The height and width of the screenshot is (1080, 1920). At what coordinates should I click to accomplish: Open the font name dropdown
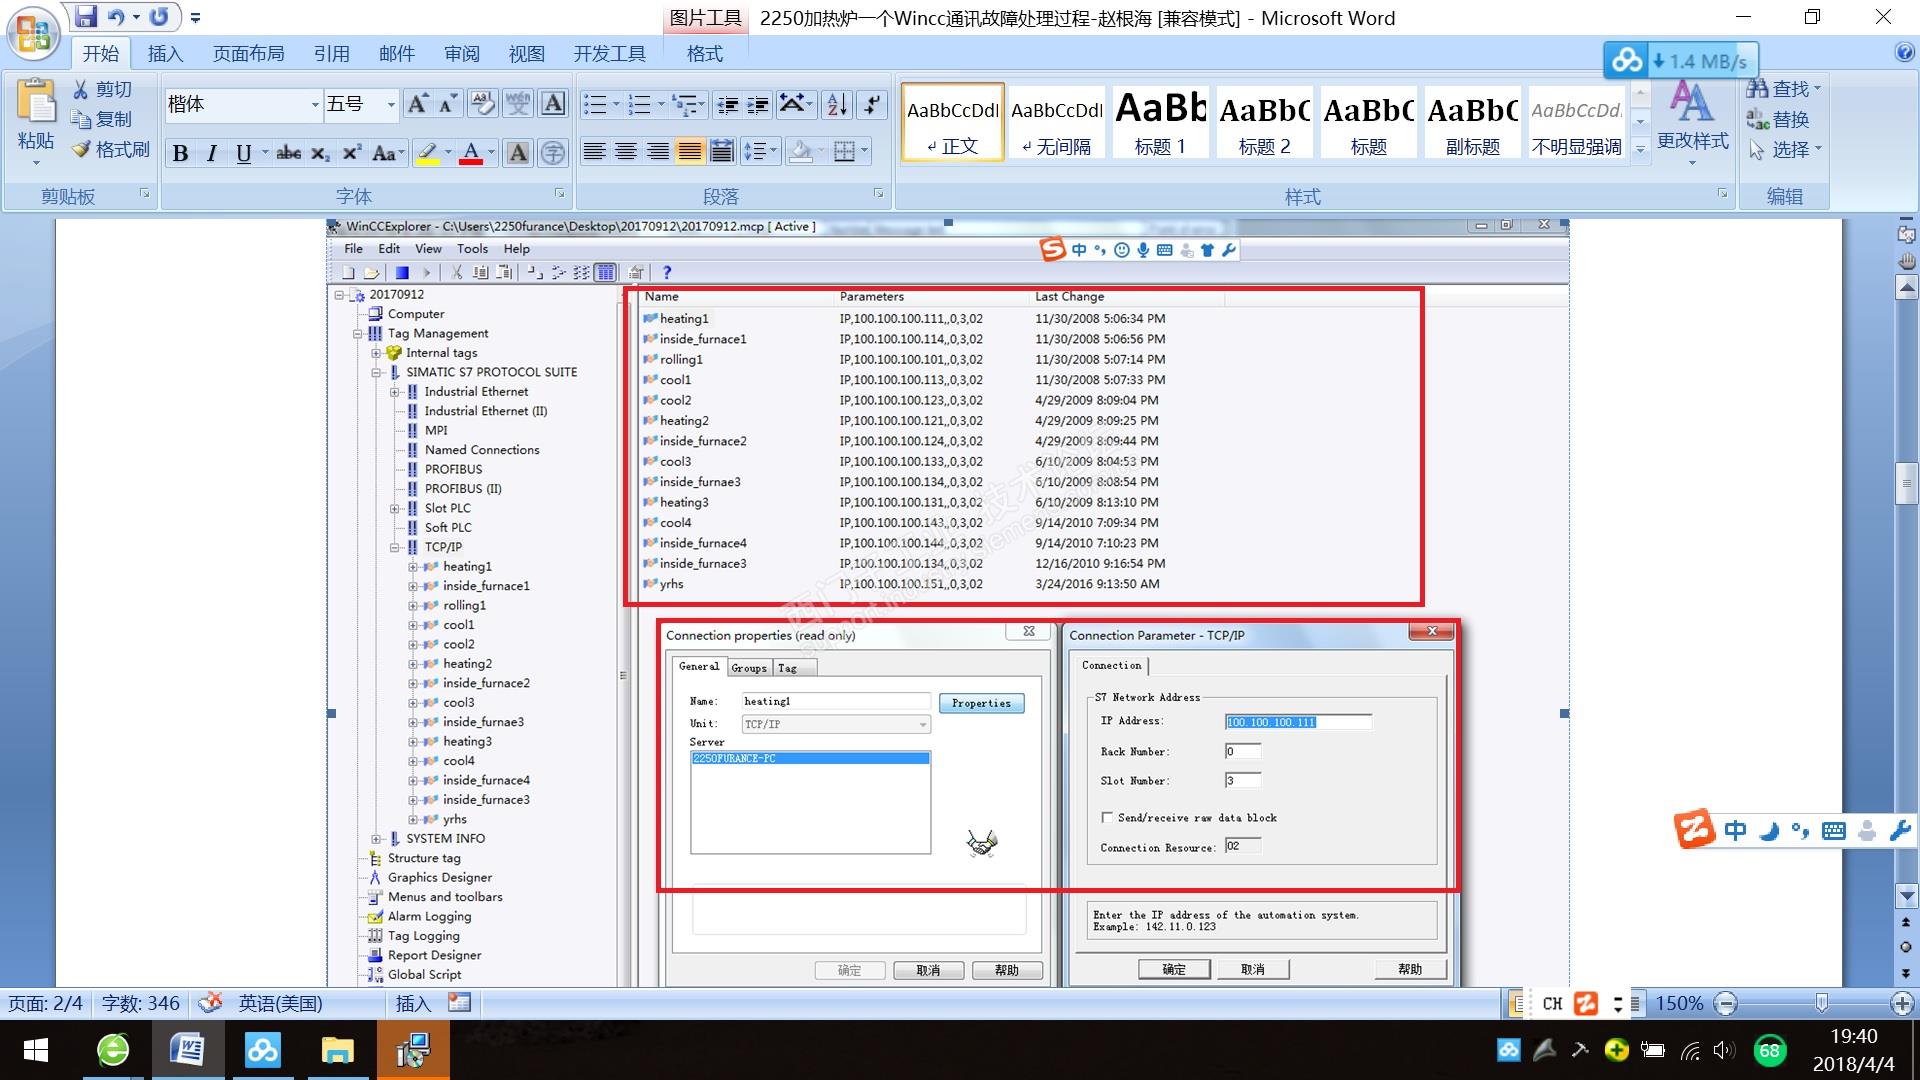point(314,104)
